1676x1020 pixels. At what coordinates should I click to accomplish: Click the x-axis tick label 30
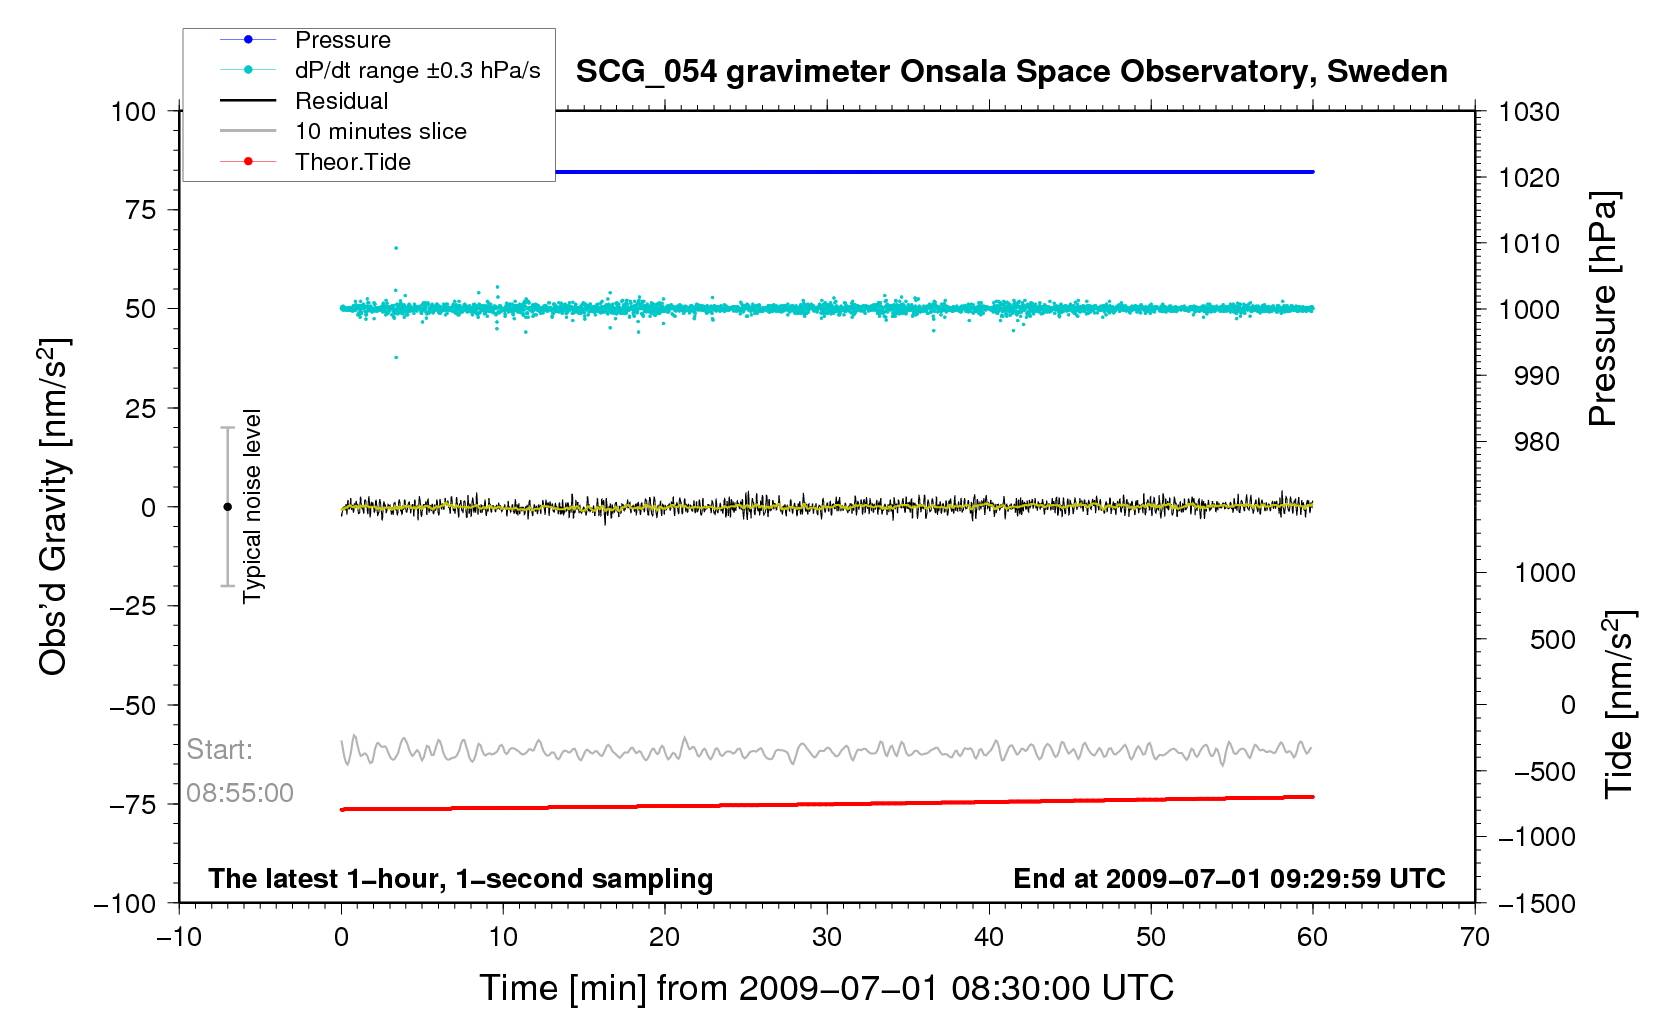click(826, 937)
